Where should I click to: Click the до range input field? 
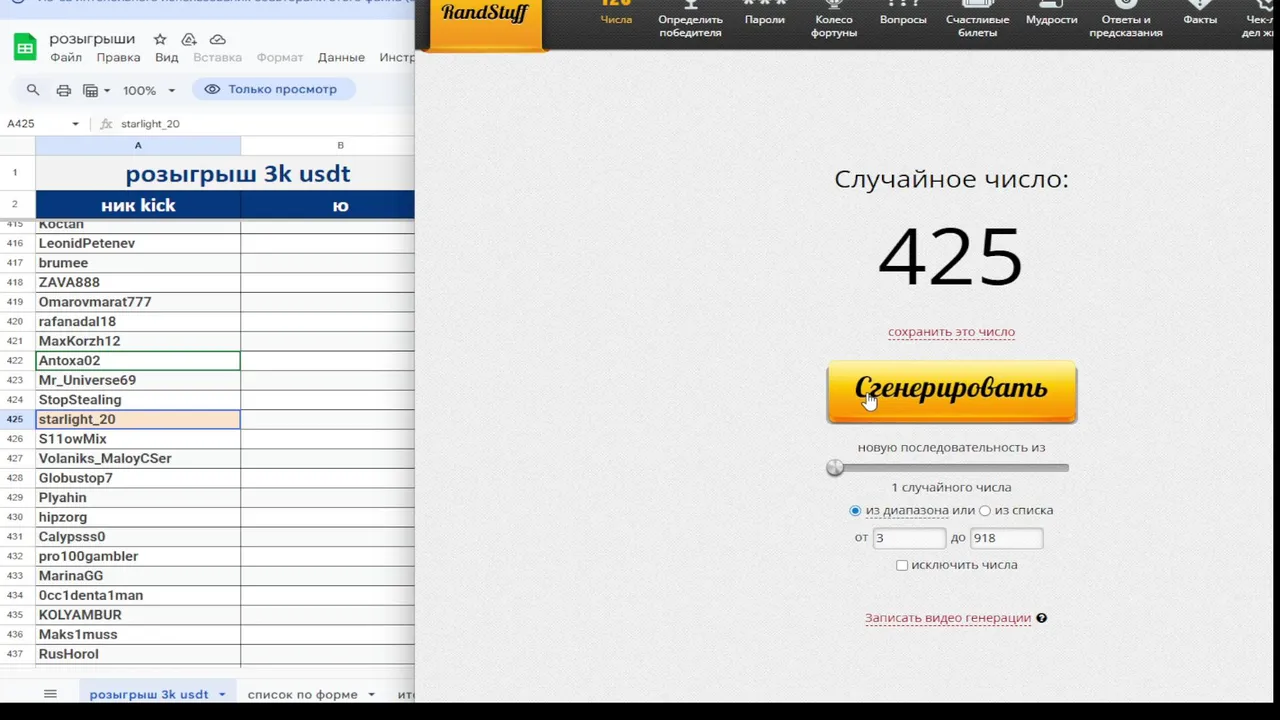[x=1006, y=538]
